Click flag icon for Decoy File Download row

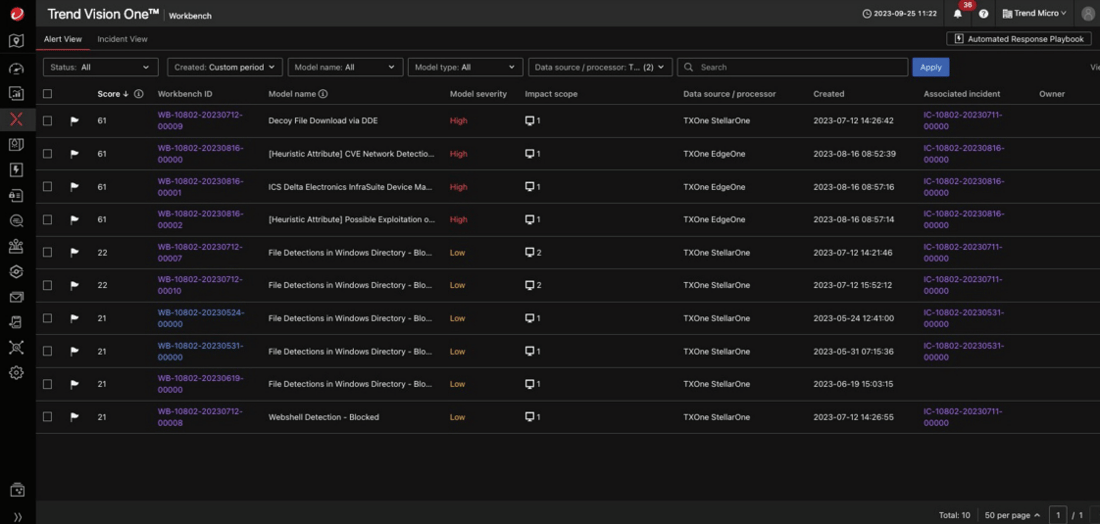coord(74,121)
